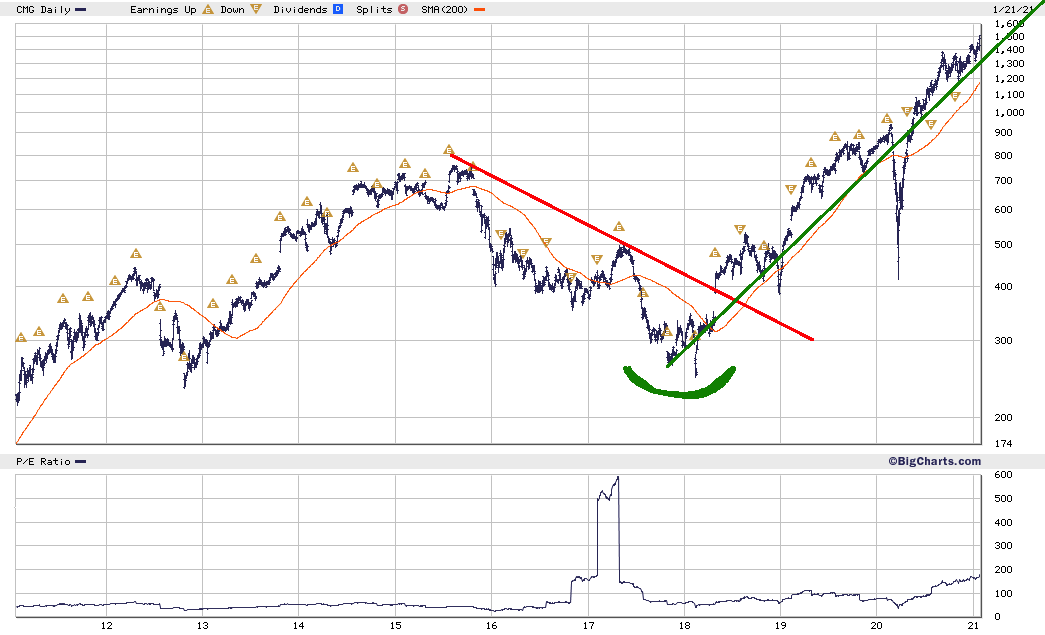Select the year 15 label on time axis
This screenshot has height=635, width=1045.
(395, 625)
